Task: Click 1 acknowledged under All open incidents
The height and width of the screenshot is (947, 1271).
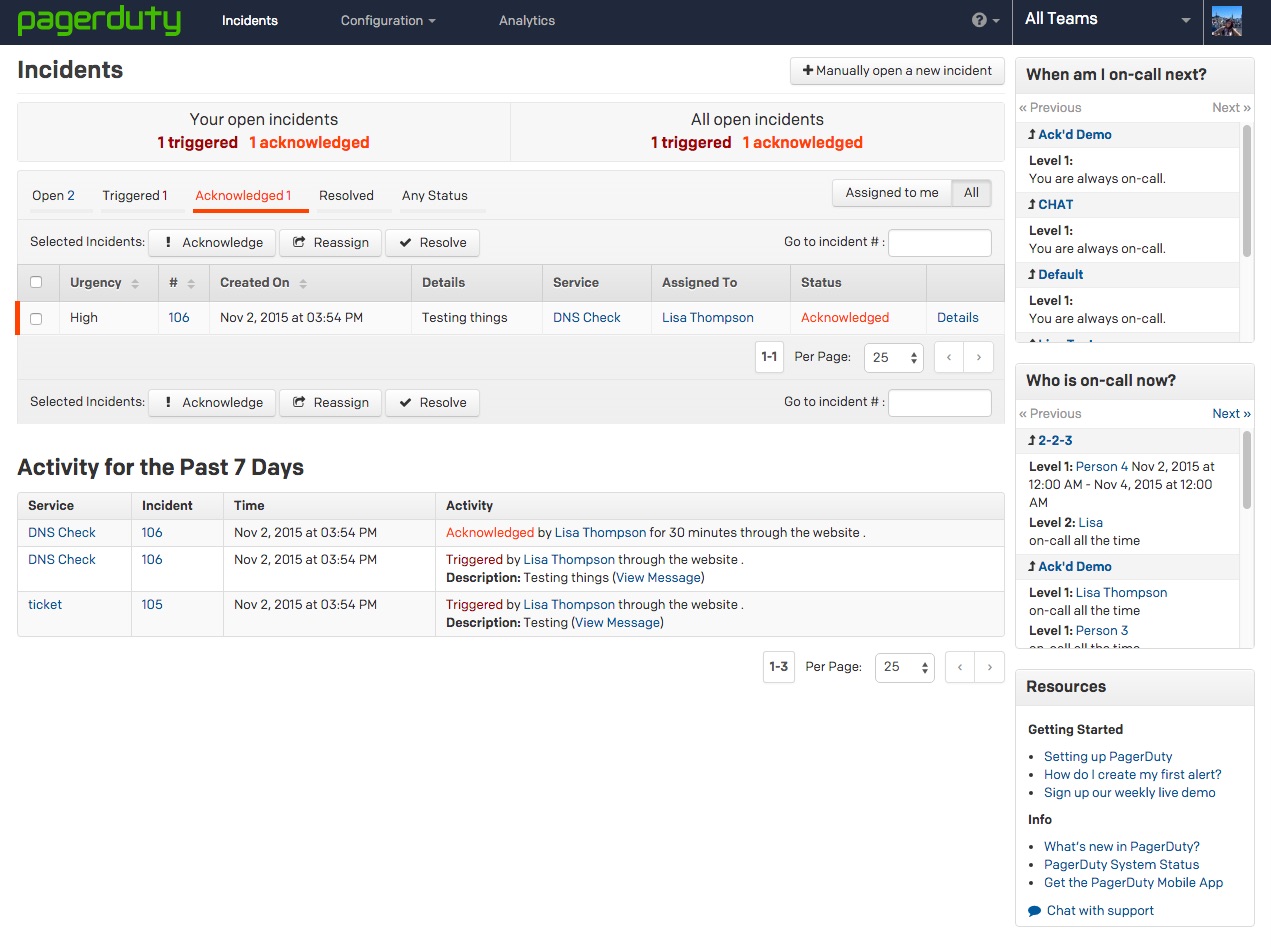Action: pos(802,143)
